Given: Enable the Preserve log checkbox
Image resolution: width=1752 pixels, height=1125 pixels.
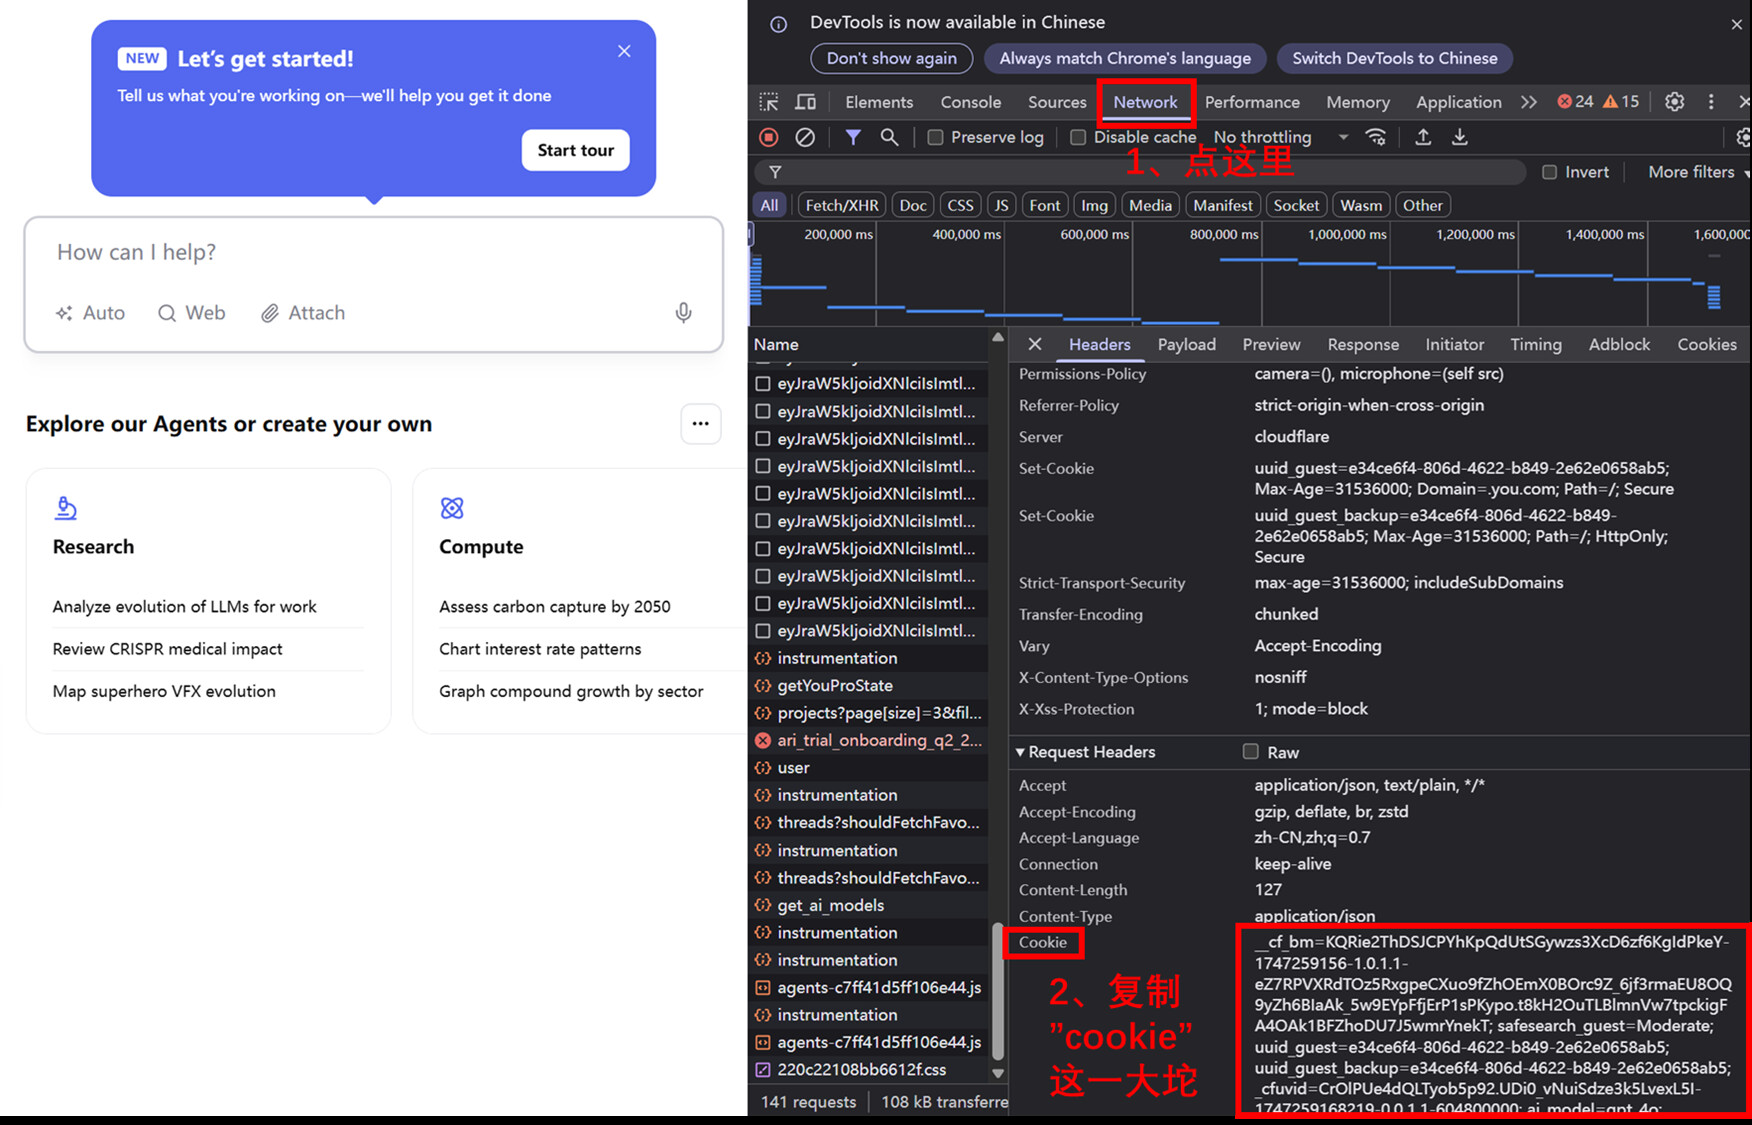Looking at the screenshot, I should 935,137.
